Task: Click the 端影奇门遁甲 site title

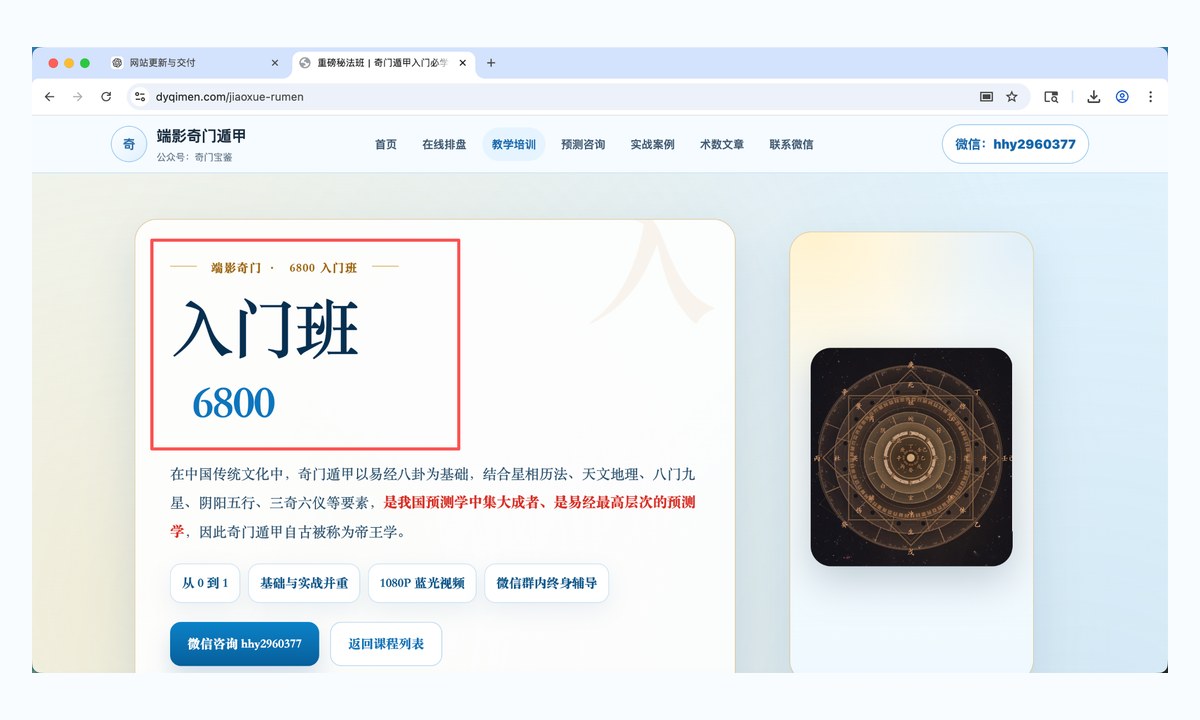Action: click(x=201, y=136)
